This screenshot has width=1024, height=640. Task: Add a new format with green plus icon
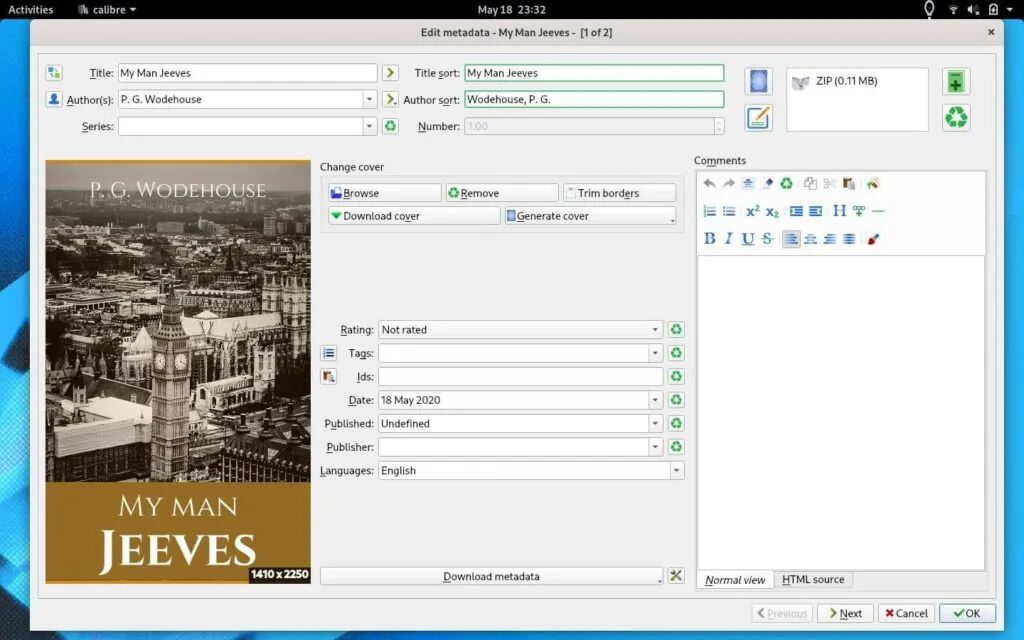pyautogui.click(x=956, y=82)
